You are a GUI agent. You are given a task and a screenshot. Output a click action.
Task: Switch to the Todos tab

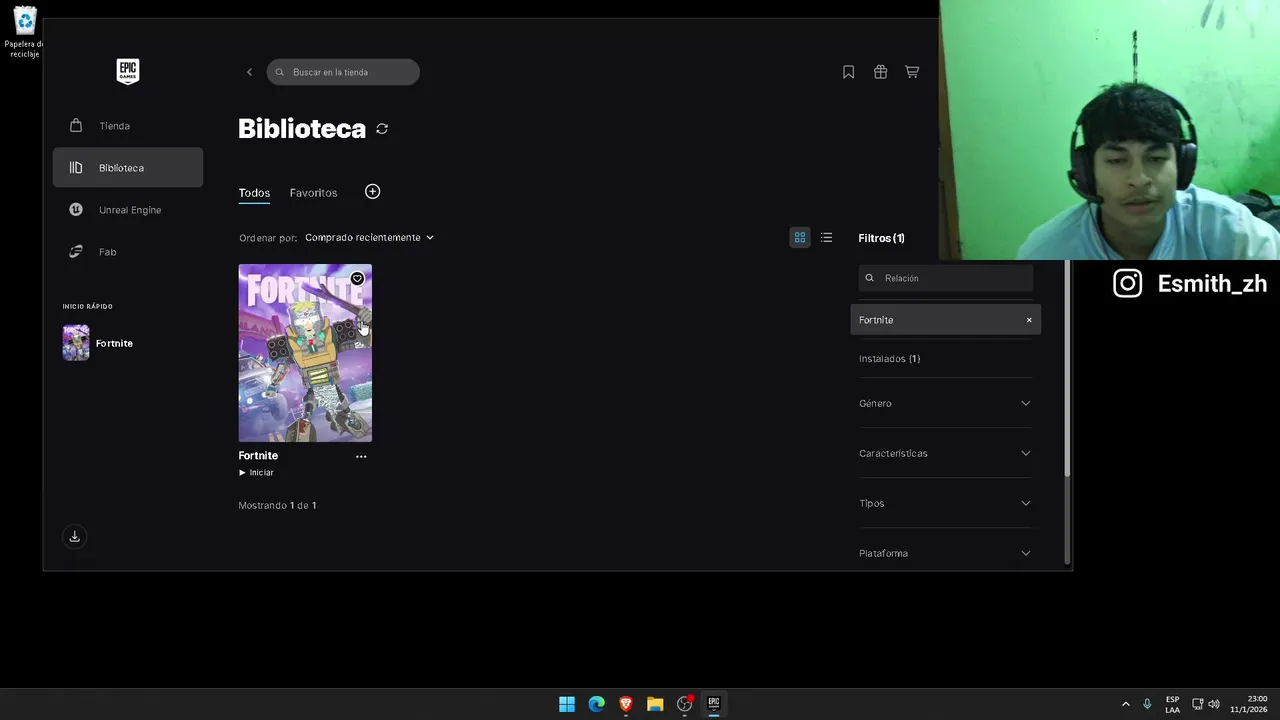point(254,193)
